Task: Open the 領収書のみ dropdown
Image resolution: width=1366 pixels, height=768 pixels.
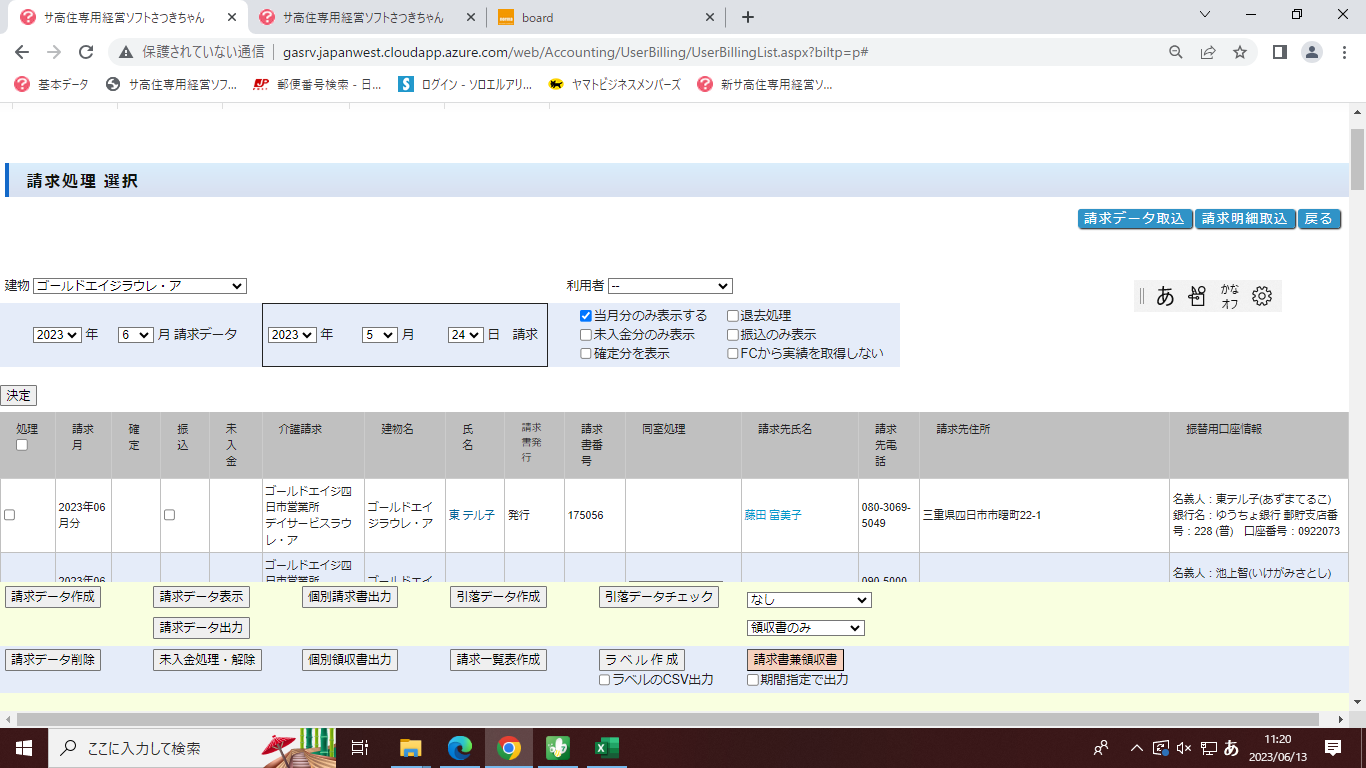Action: click(x=805, y=628)
